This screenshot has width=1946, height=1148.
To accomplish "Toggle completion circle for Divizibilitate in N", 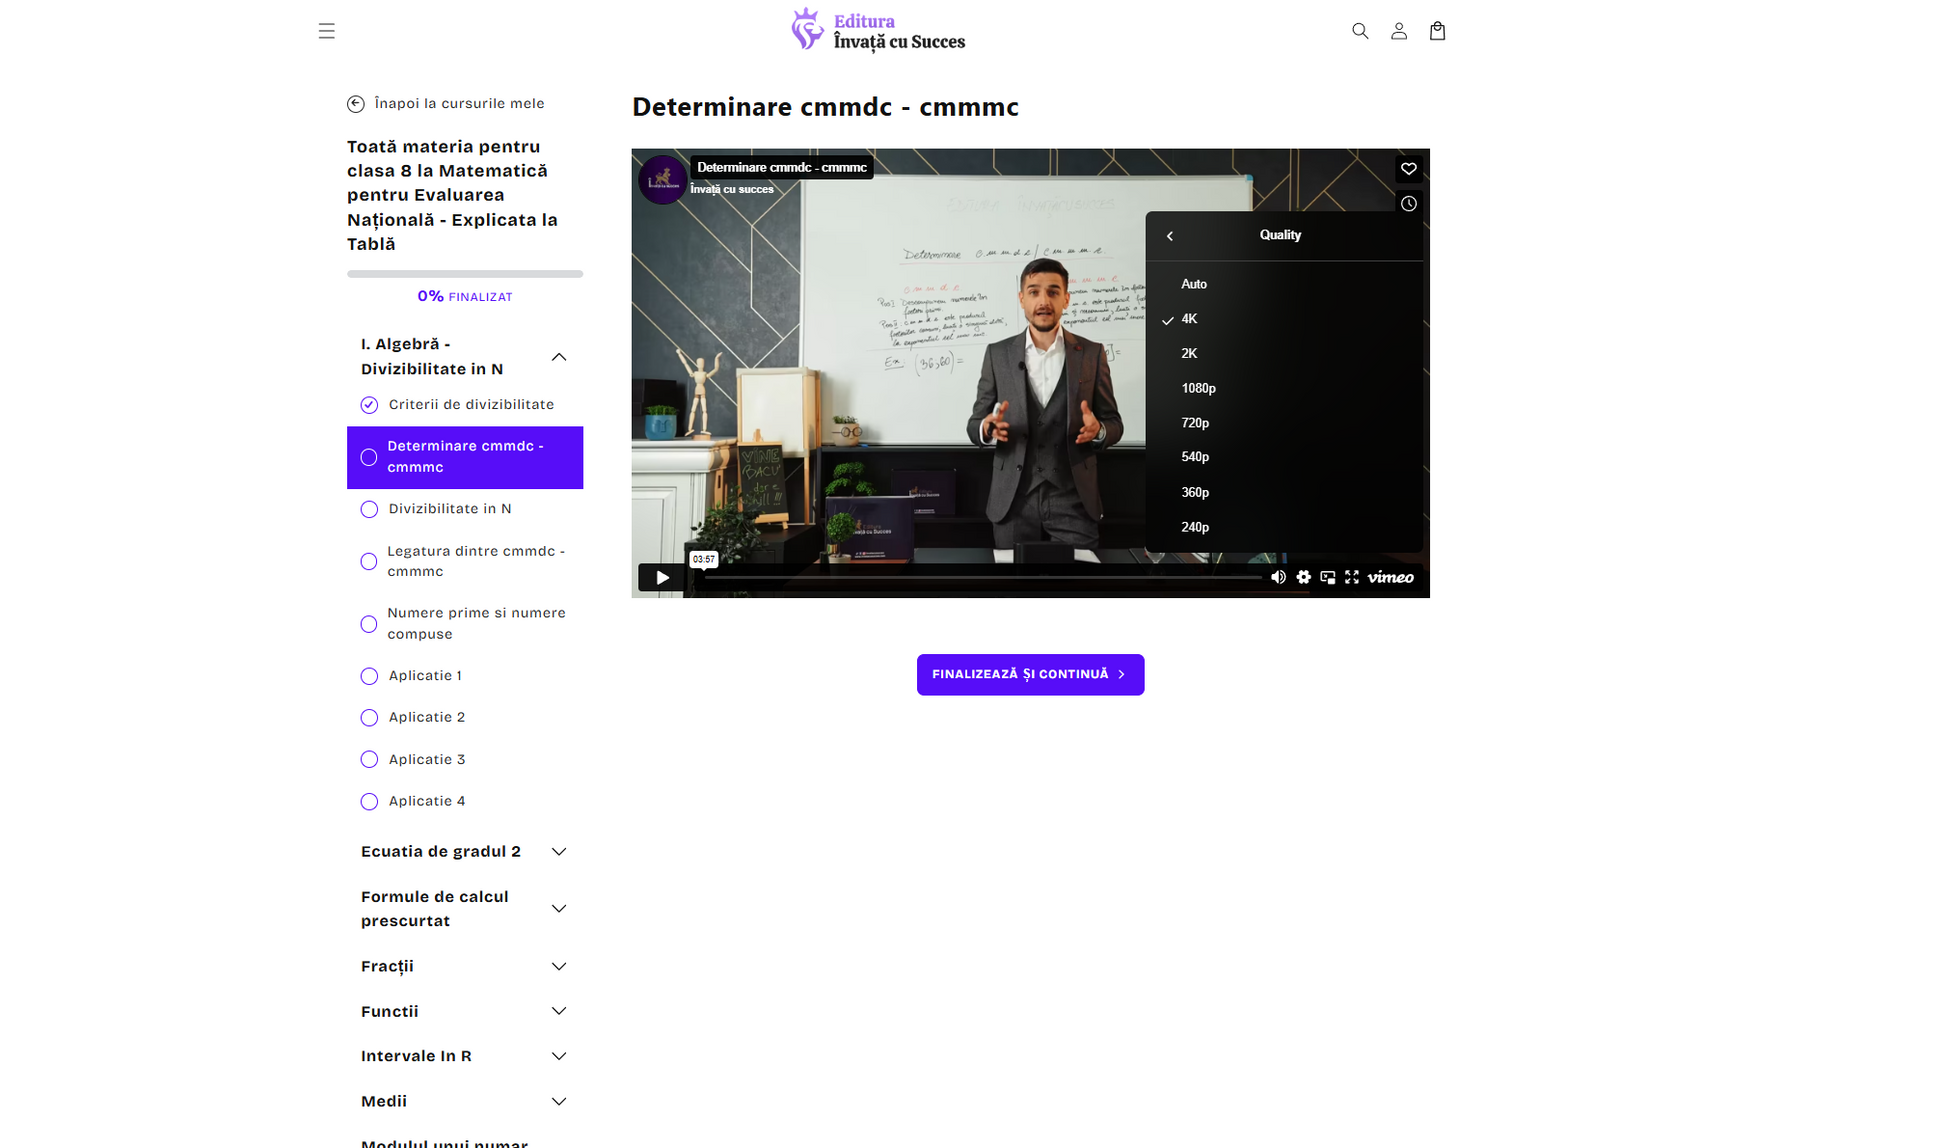I will 369,509.
